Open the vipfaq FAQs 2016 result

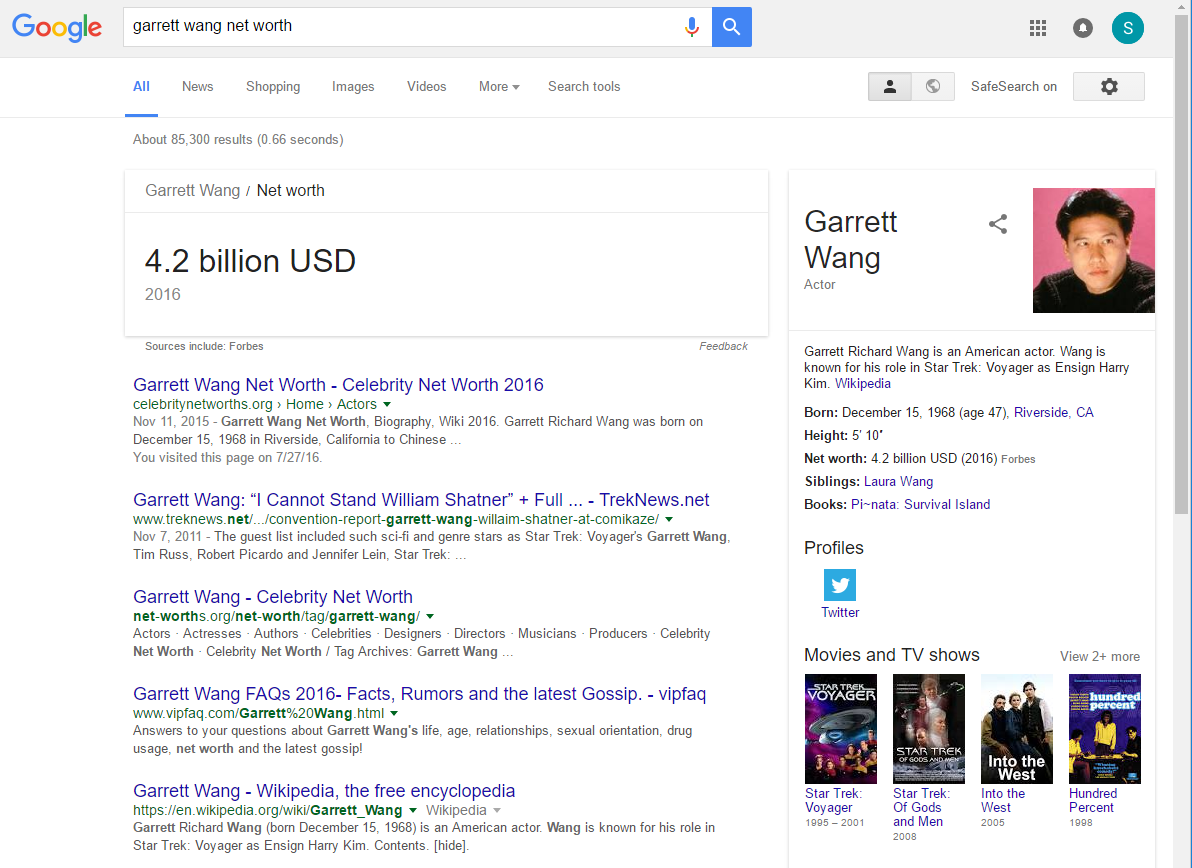420,693
